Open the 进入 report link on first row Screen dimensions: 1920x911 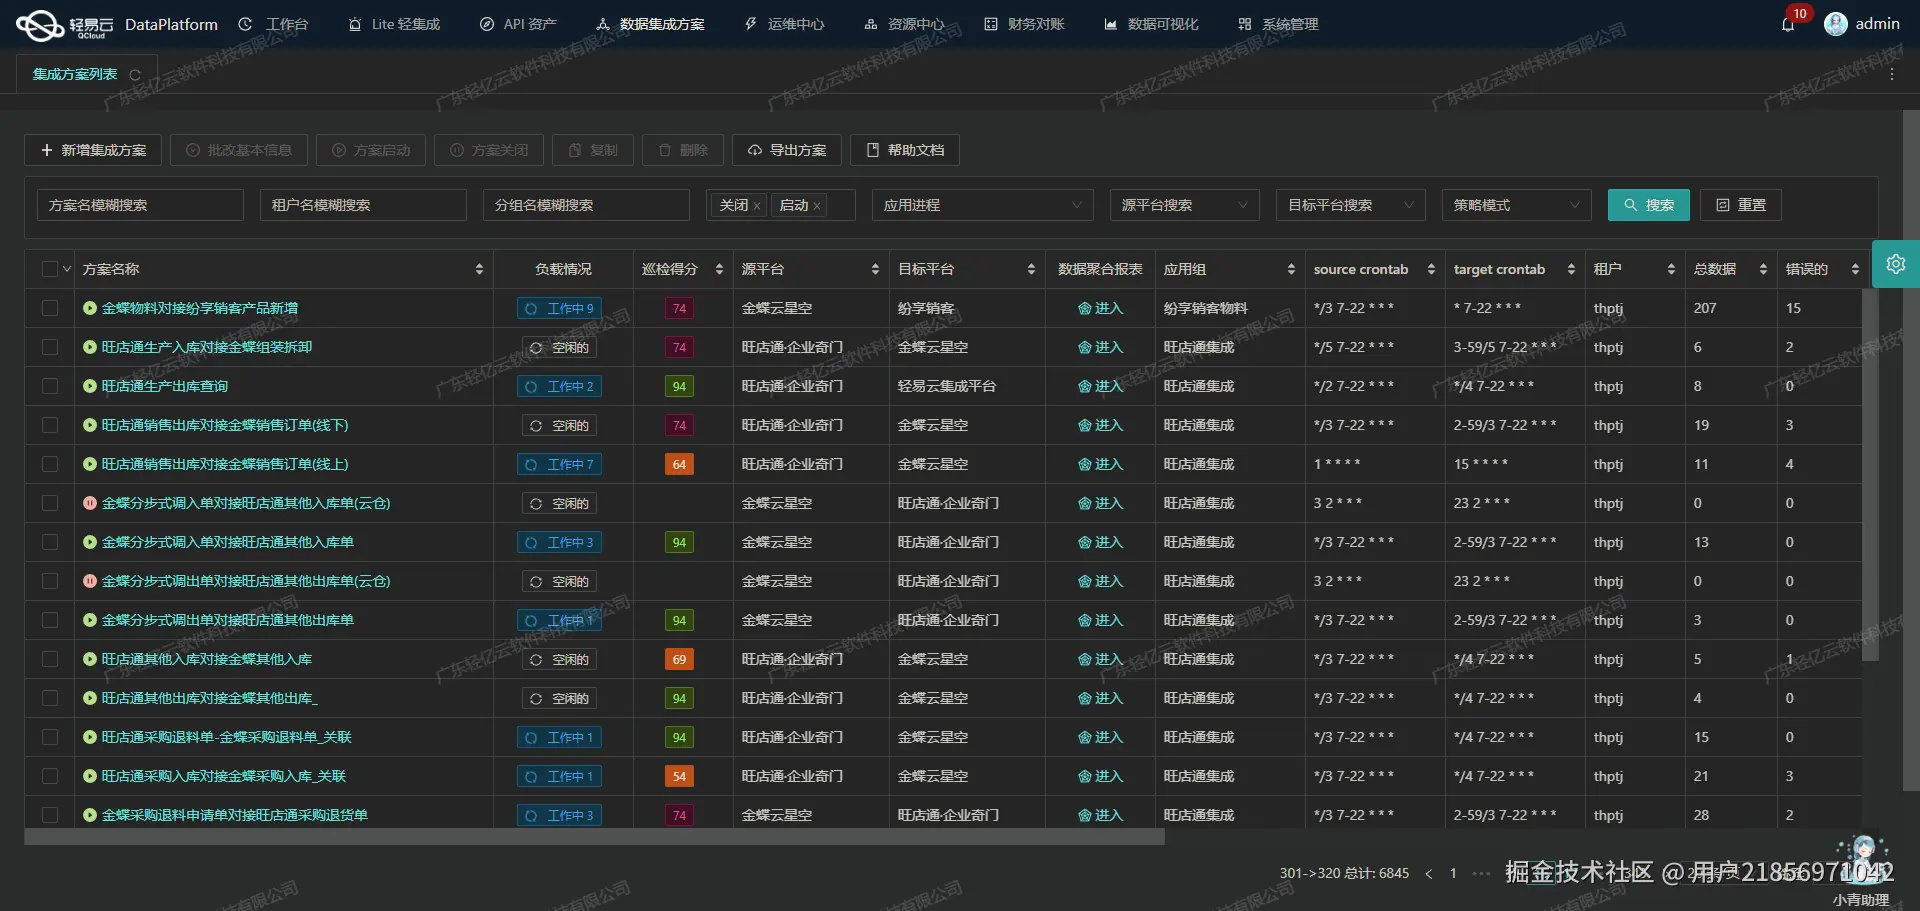(x=1100, y=308)
